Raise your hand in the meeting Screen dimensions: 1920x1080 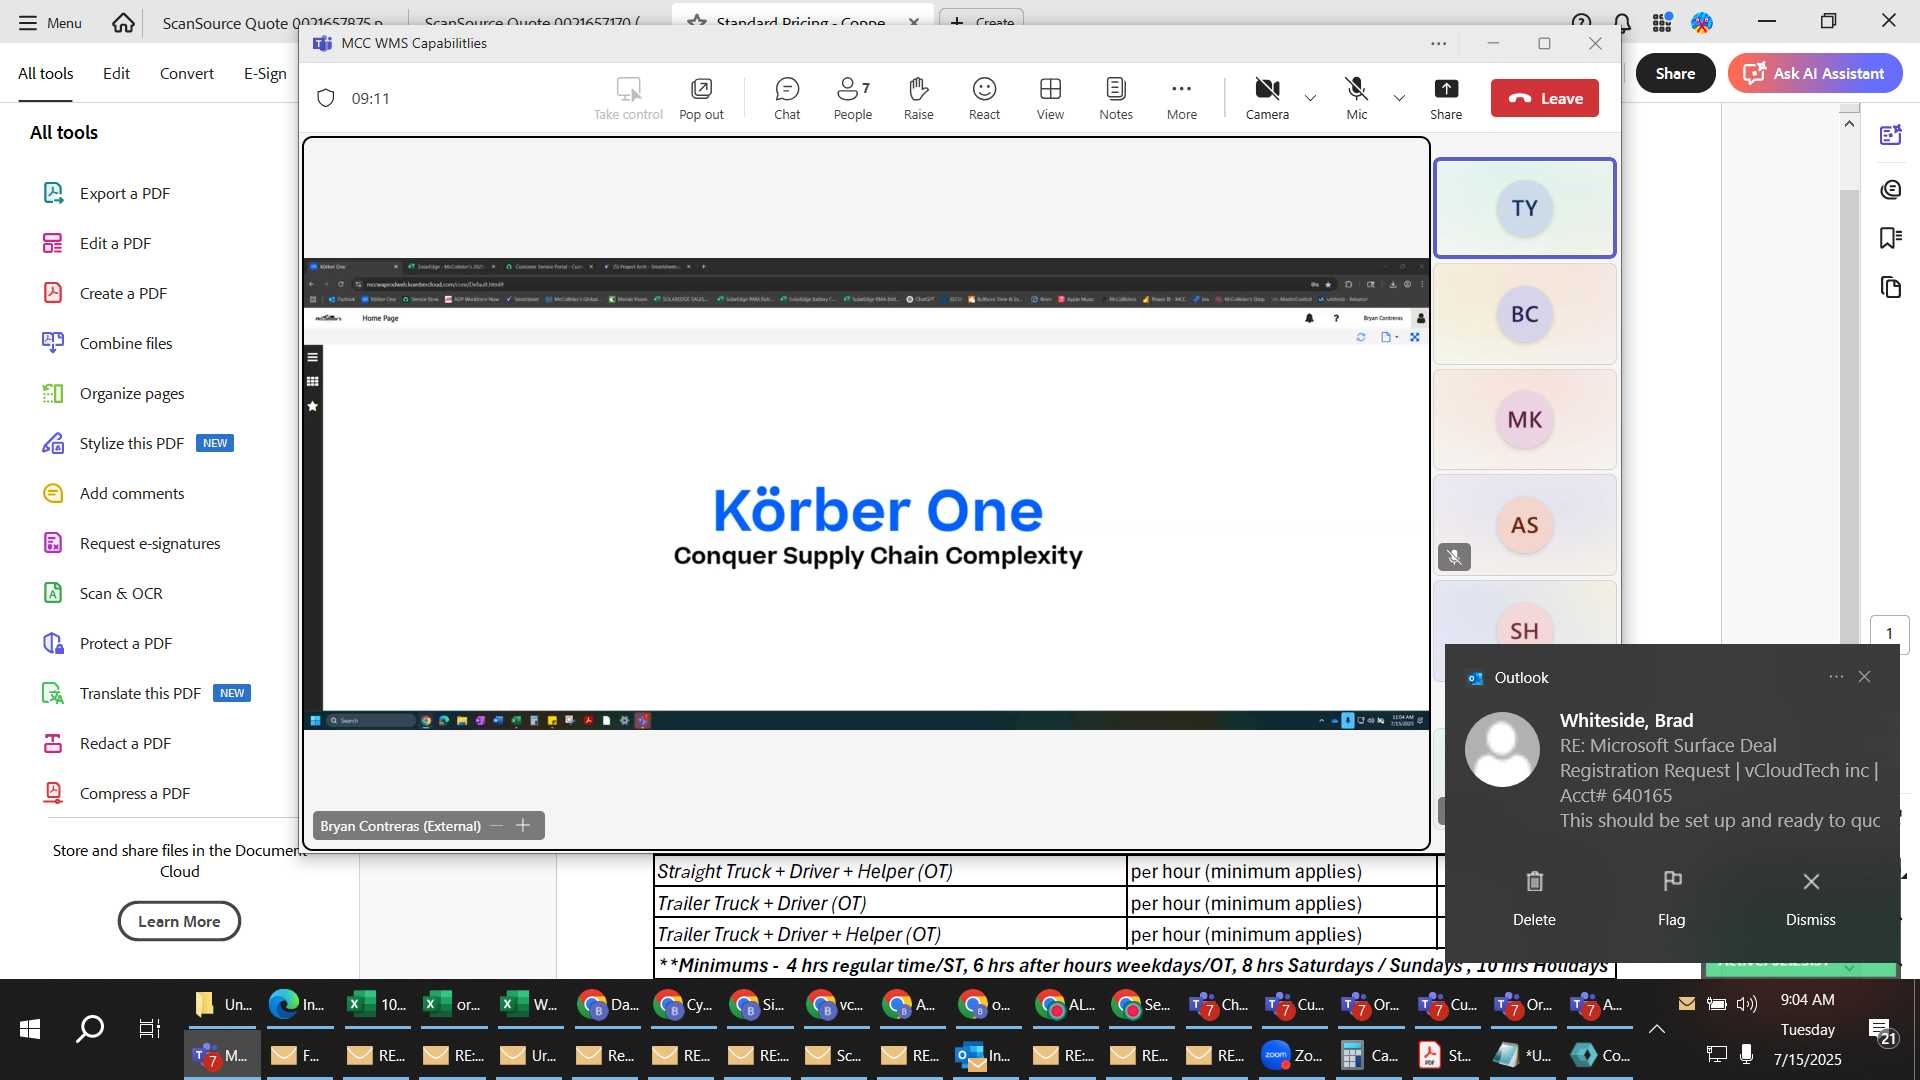click(918, 98)
